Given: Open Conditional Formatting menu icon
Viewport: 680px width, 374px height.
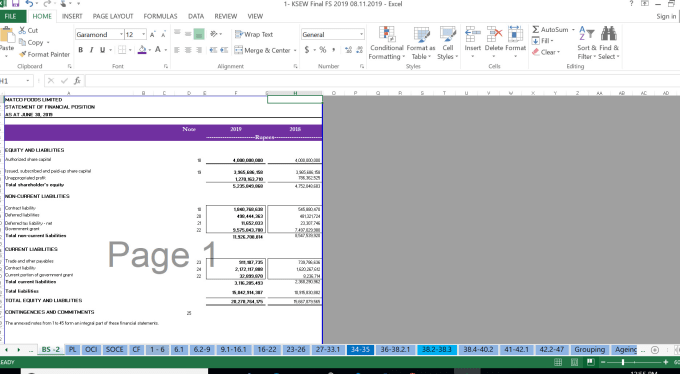Looking at the screenshot, I should [386, 34].
